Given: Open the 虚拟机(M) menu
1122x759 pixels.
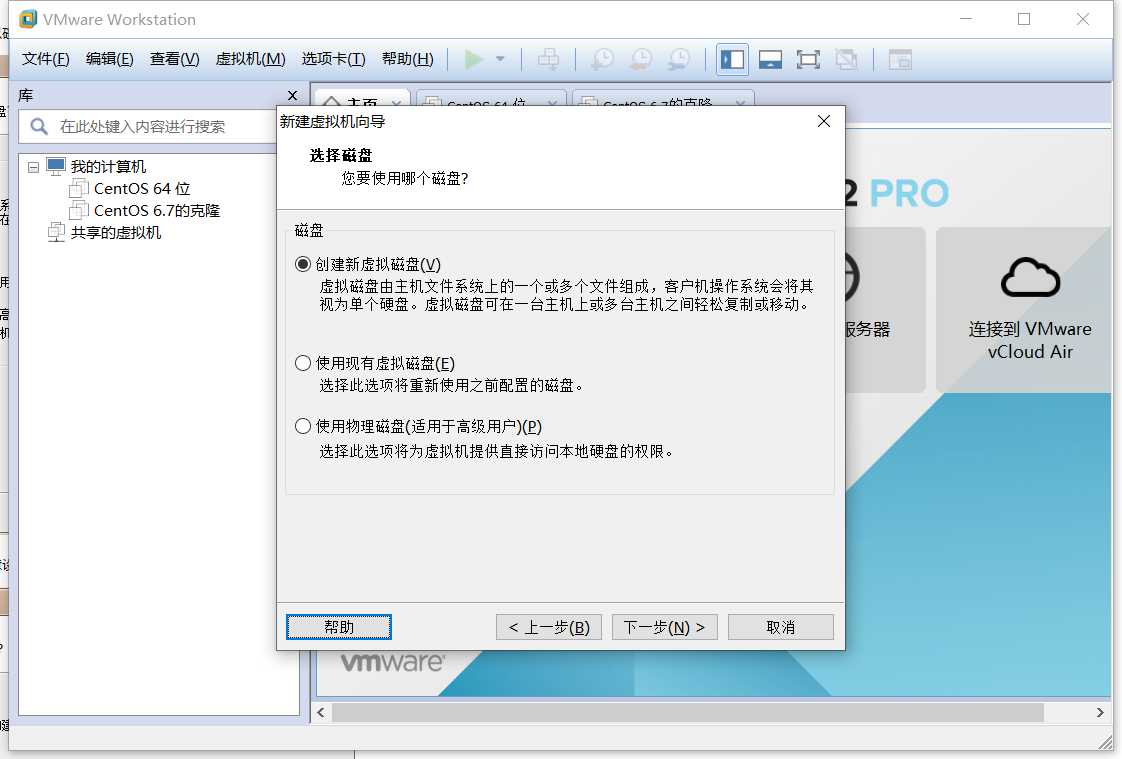Looking at the screenshot, I should pos(250,59).
